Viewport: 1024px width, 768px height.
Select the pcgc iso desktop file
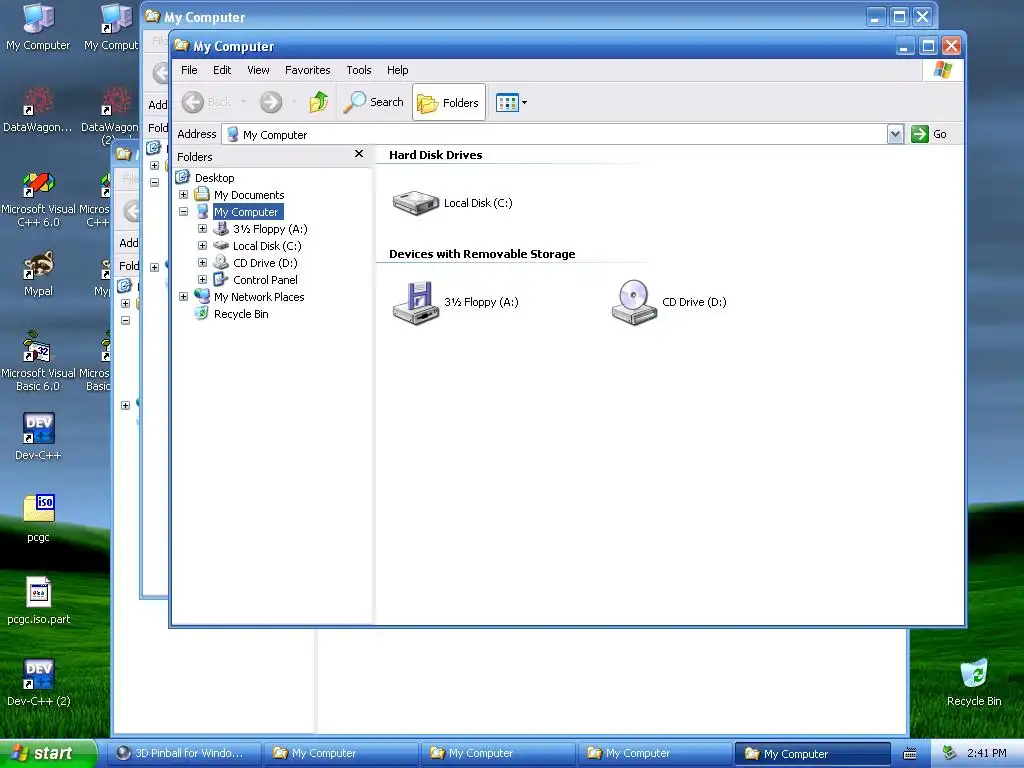pos(38,519)
